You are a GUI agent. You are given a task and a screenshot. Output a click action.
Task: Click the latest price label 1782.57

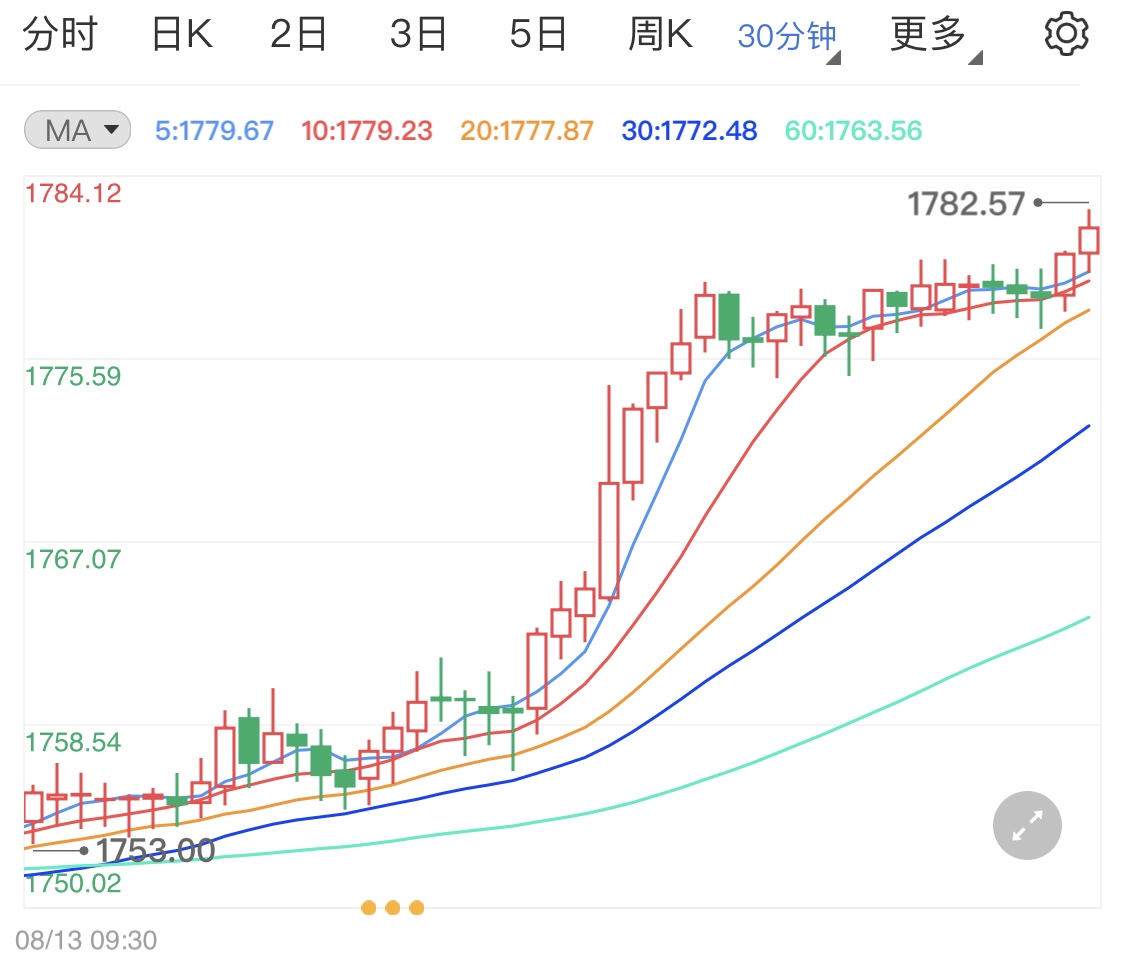pyautogui.click(x=966, y=203)
